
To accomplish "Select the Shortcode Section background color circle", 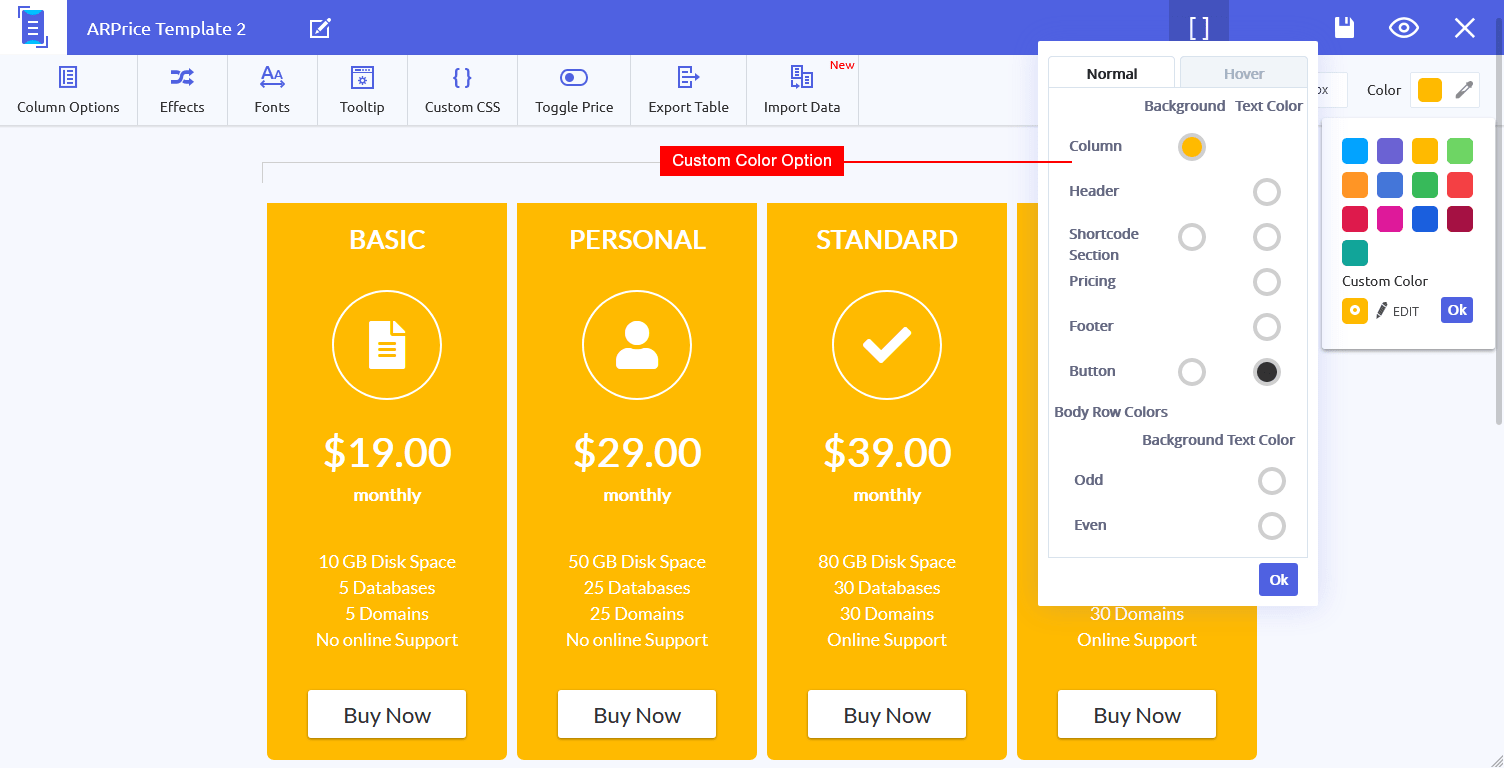I will coord(1191,237).
